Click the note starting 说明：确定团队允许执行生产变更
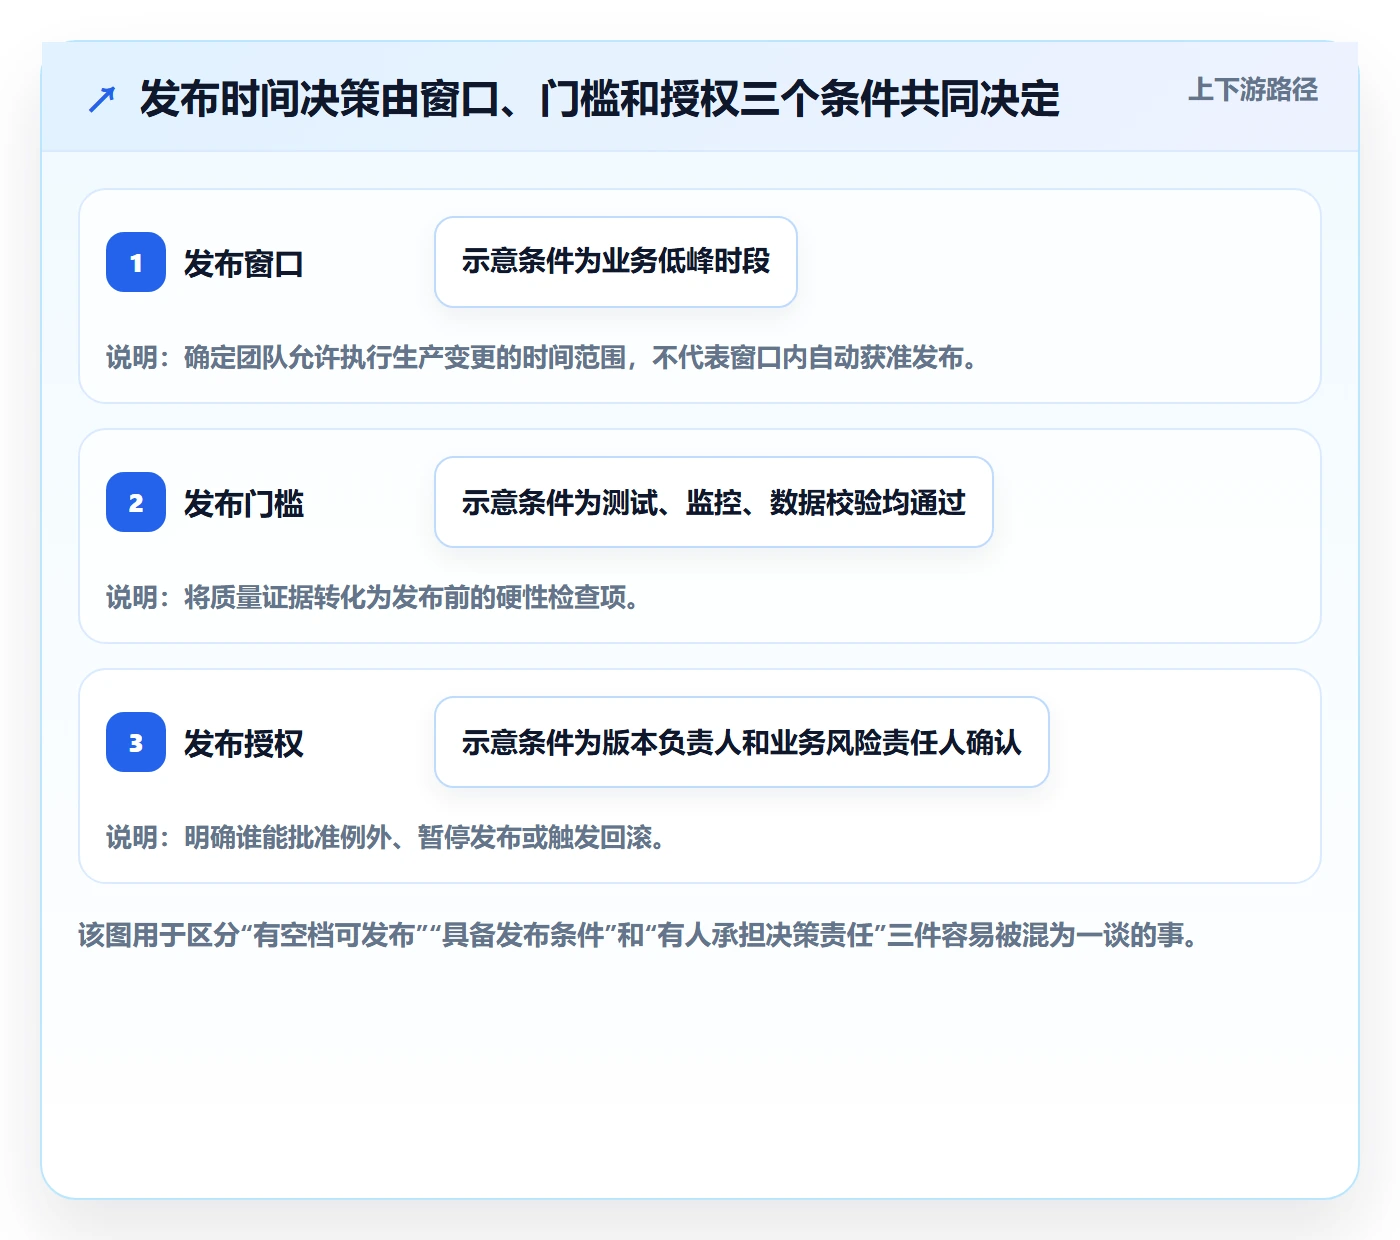This screenshot has width=1400, height=1240. (x=542, y=358)
